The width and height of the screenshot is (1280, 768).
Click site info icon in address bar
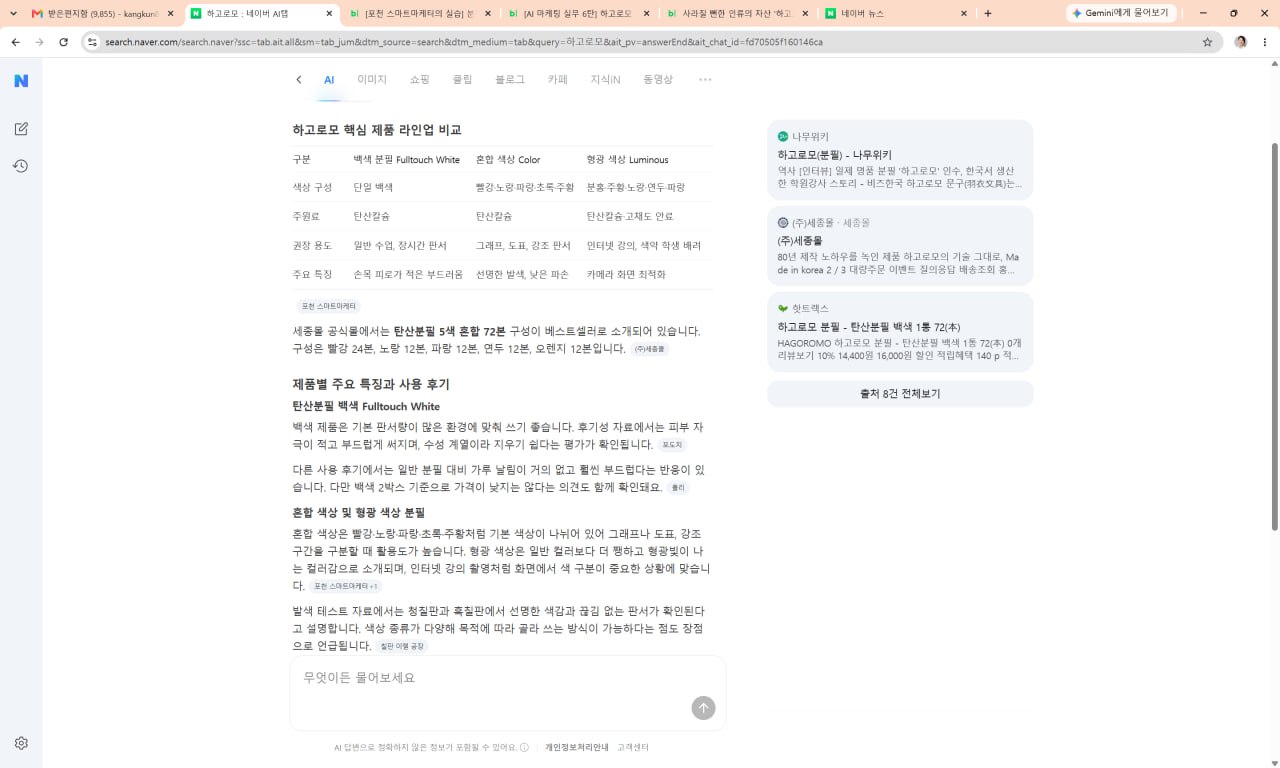click(92, 42)
